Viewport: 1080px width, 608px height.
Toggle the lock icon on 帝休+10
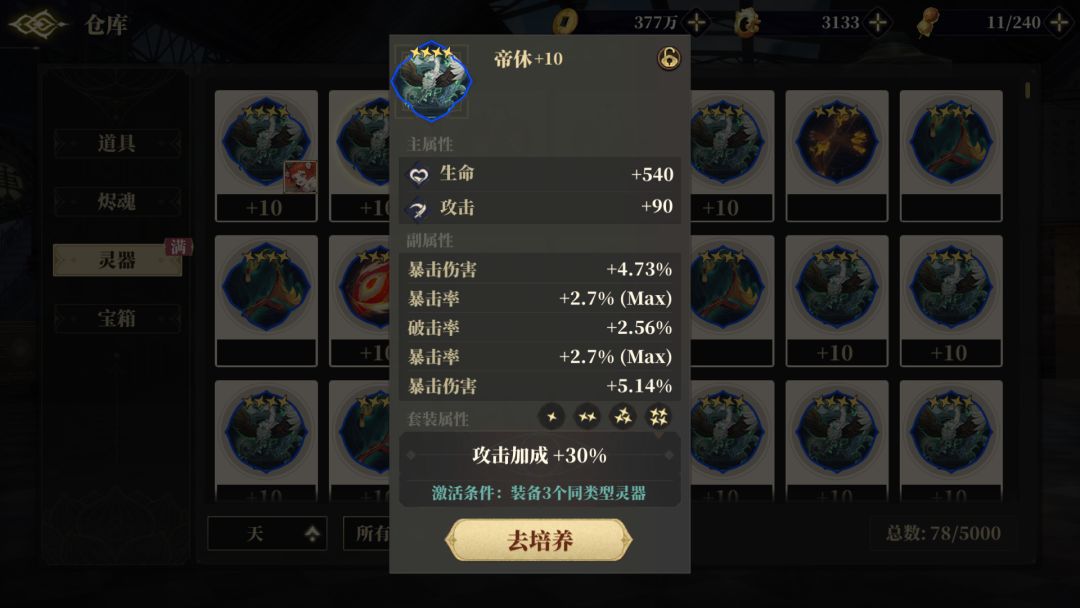668,58
